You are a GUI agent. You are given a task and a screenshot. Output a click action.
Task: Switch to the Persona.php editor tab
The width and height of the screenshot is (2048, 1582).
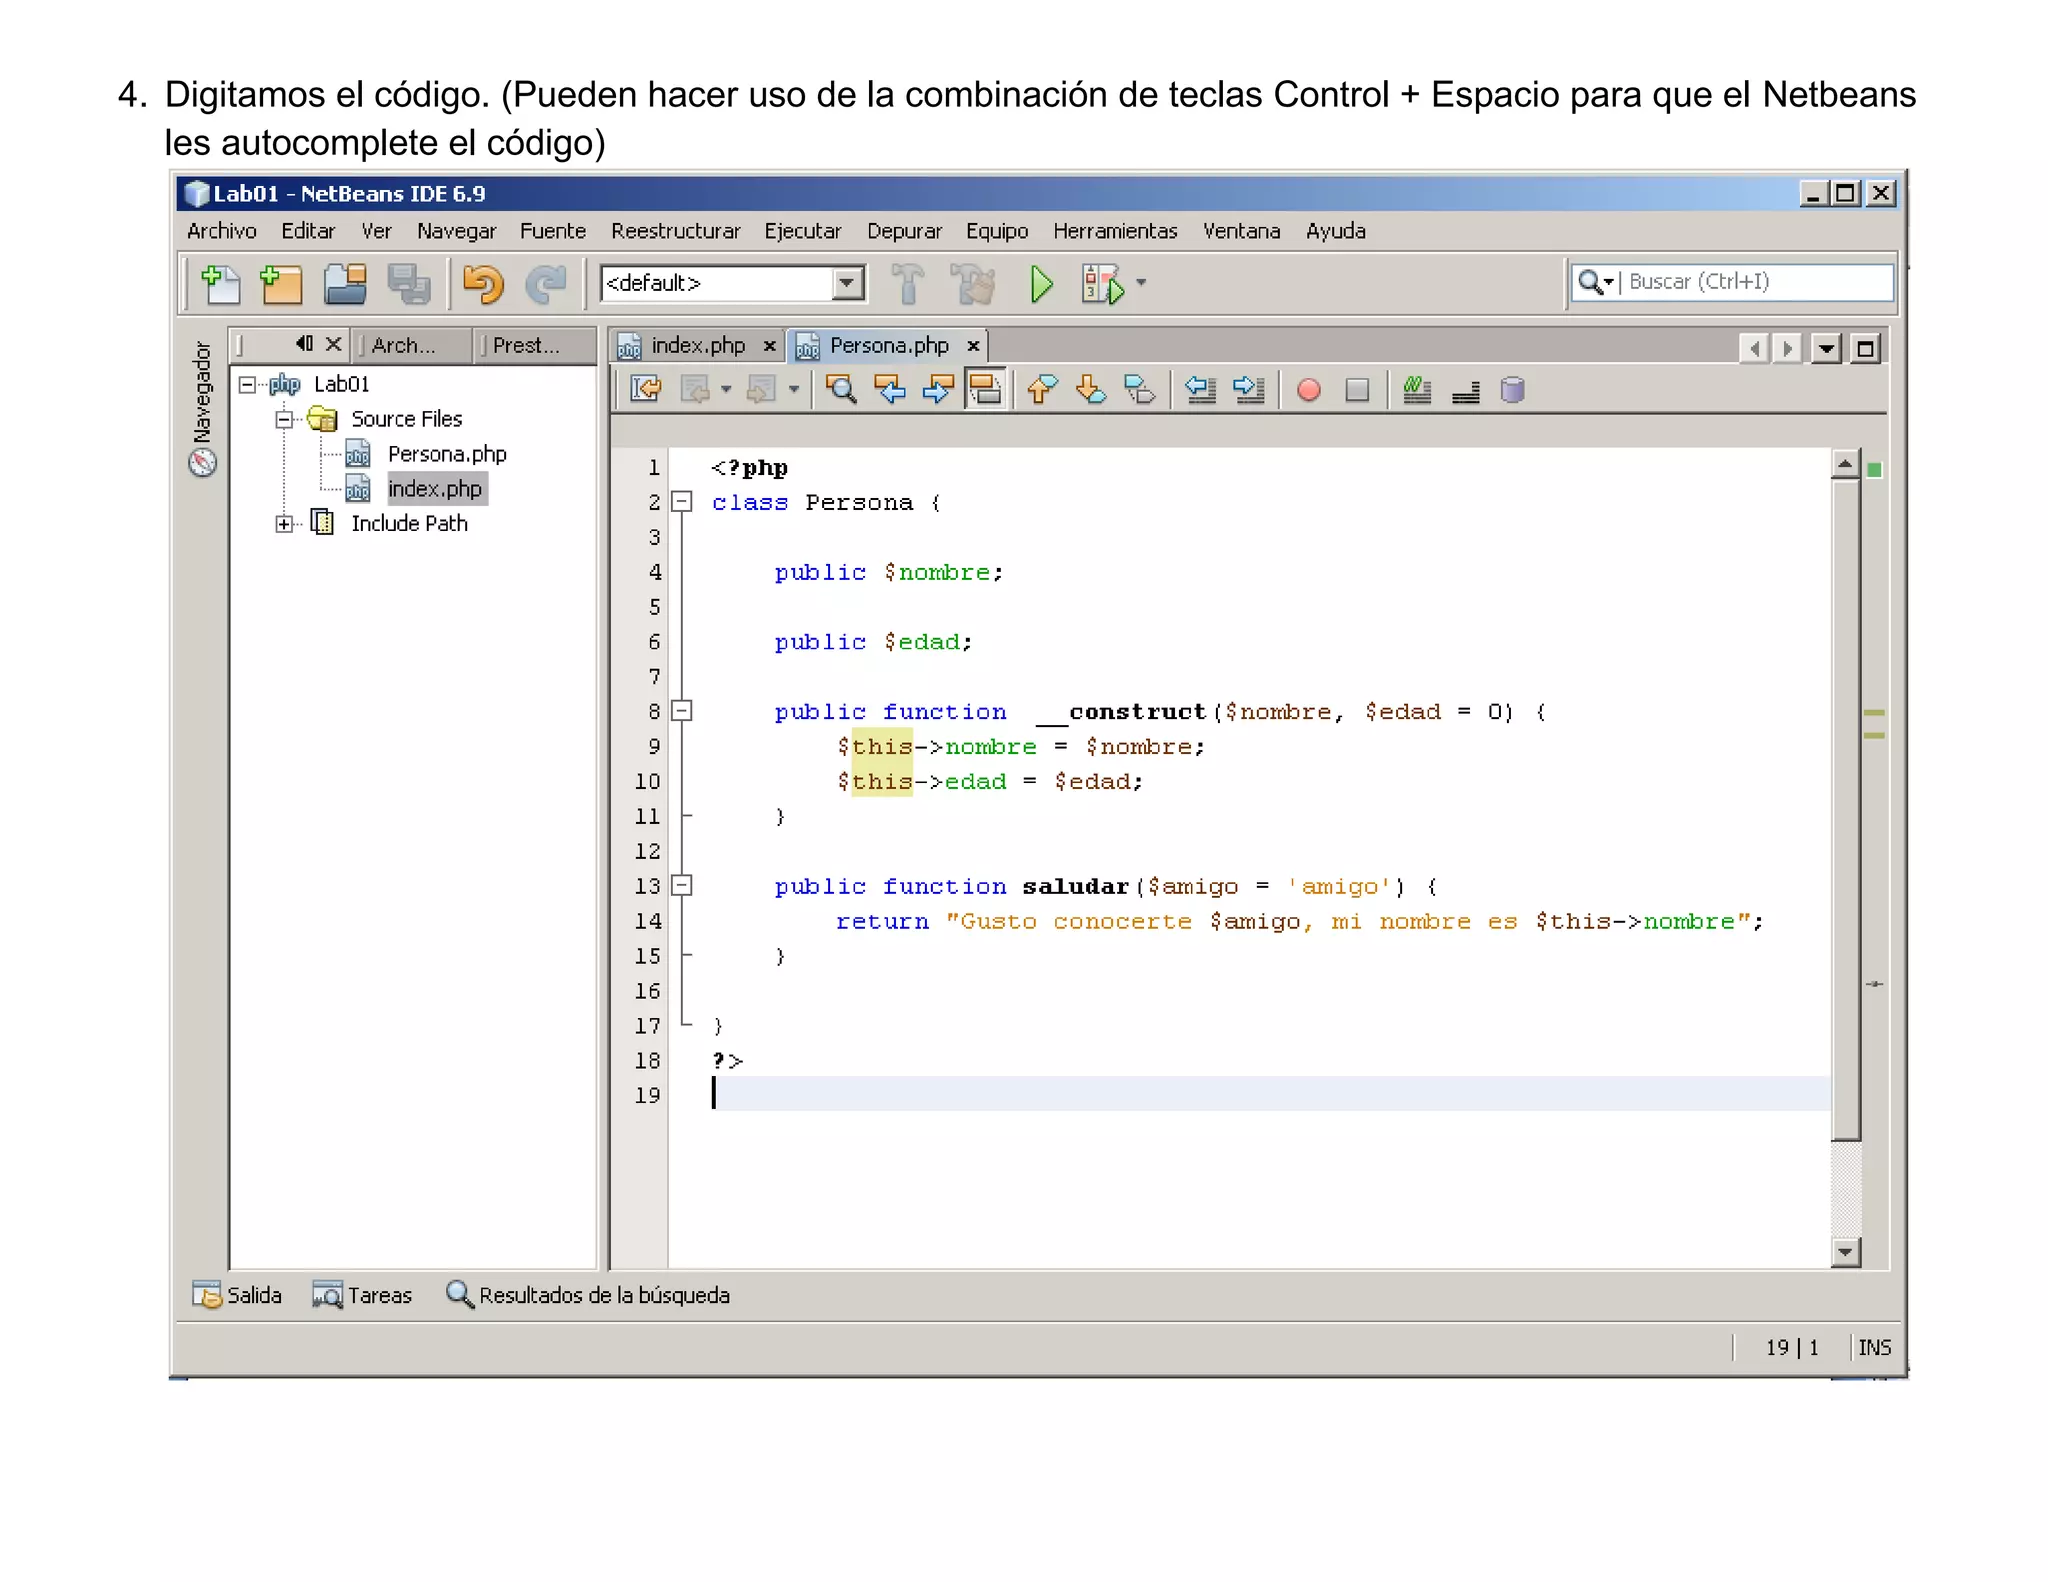click(888, 346)
